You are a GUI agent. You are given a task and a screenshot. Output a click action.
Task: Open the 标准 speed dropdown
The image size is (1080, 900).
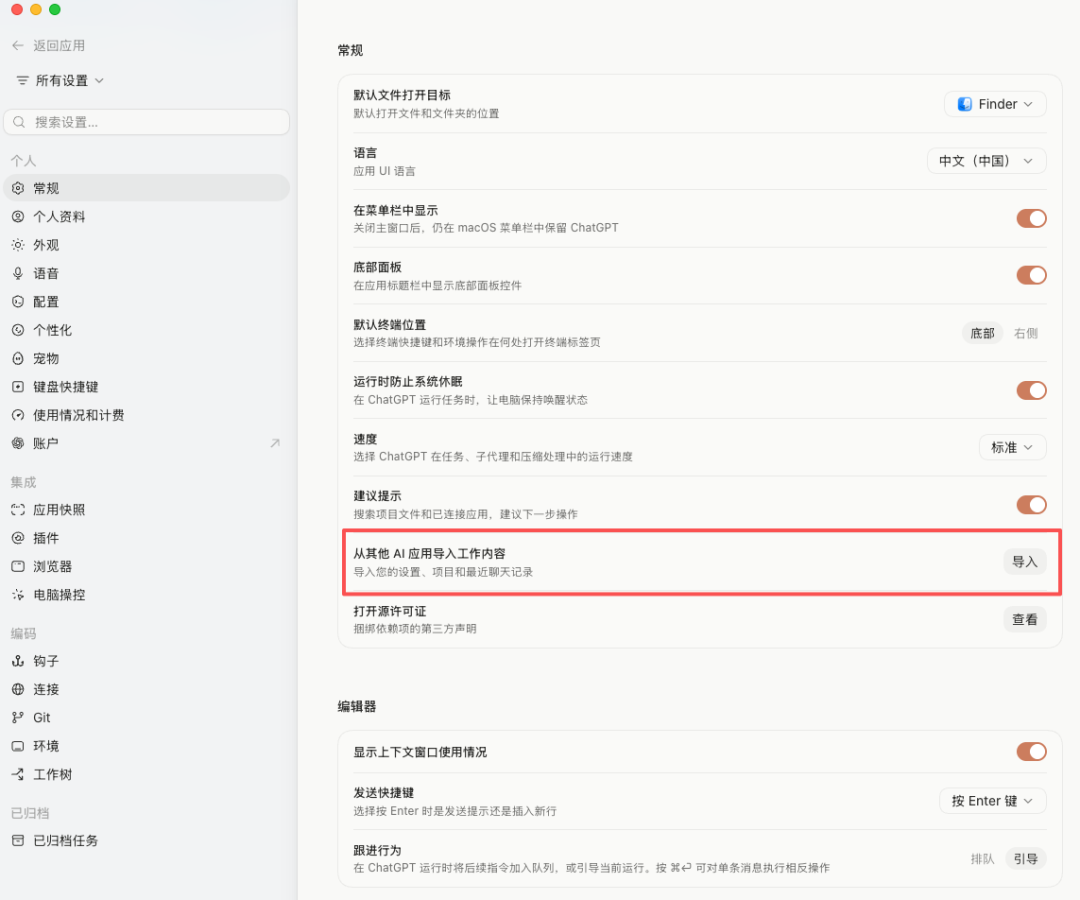pos(1012,448)
